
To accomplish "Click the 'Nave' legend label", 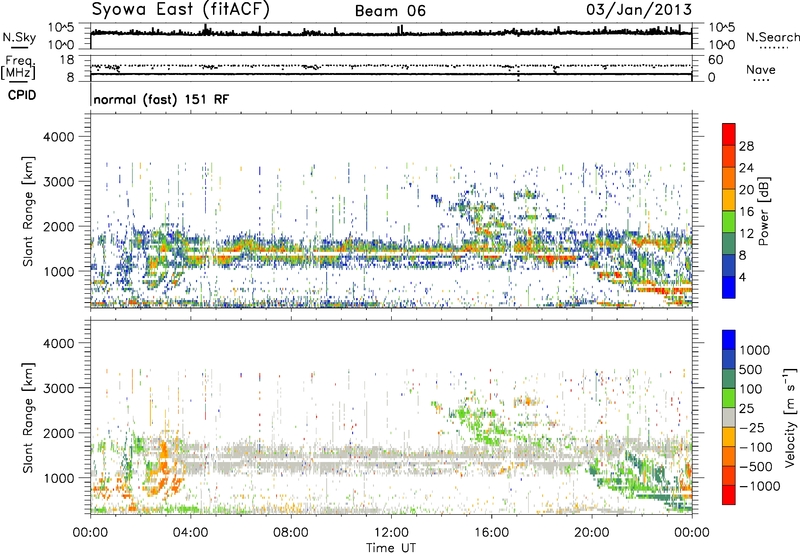I will point(761,70).
